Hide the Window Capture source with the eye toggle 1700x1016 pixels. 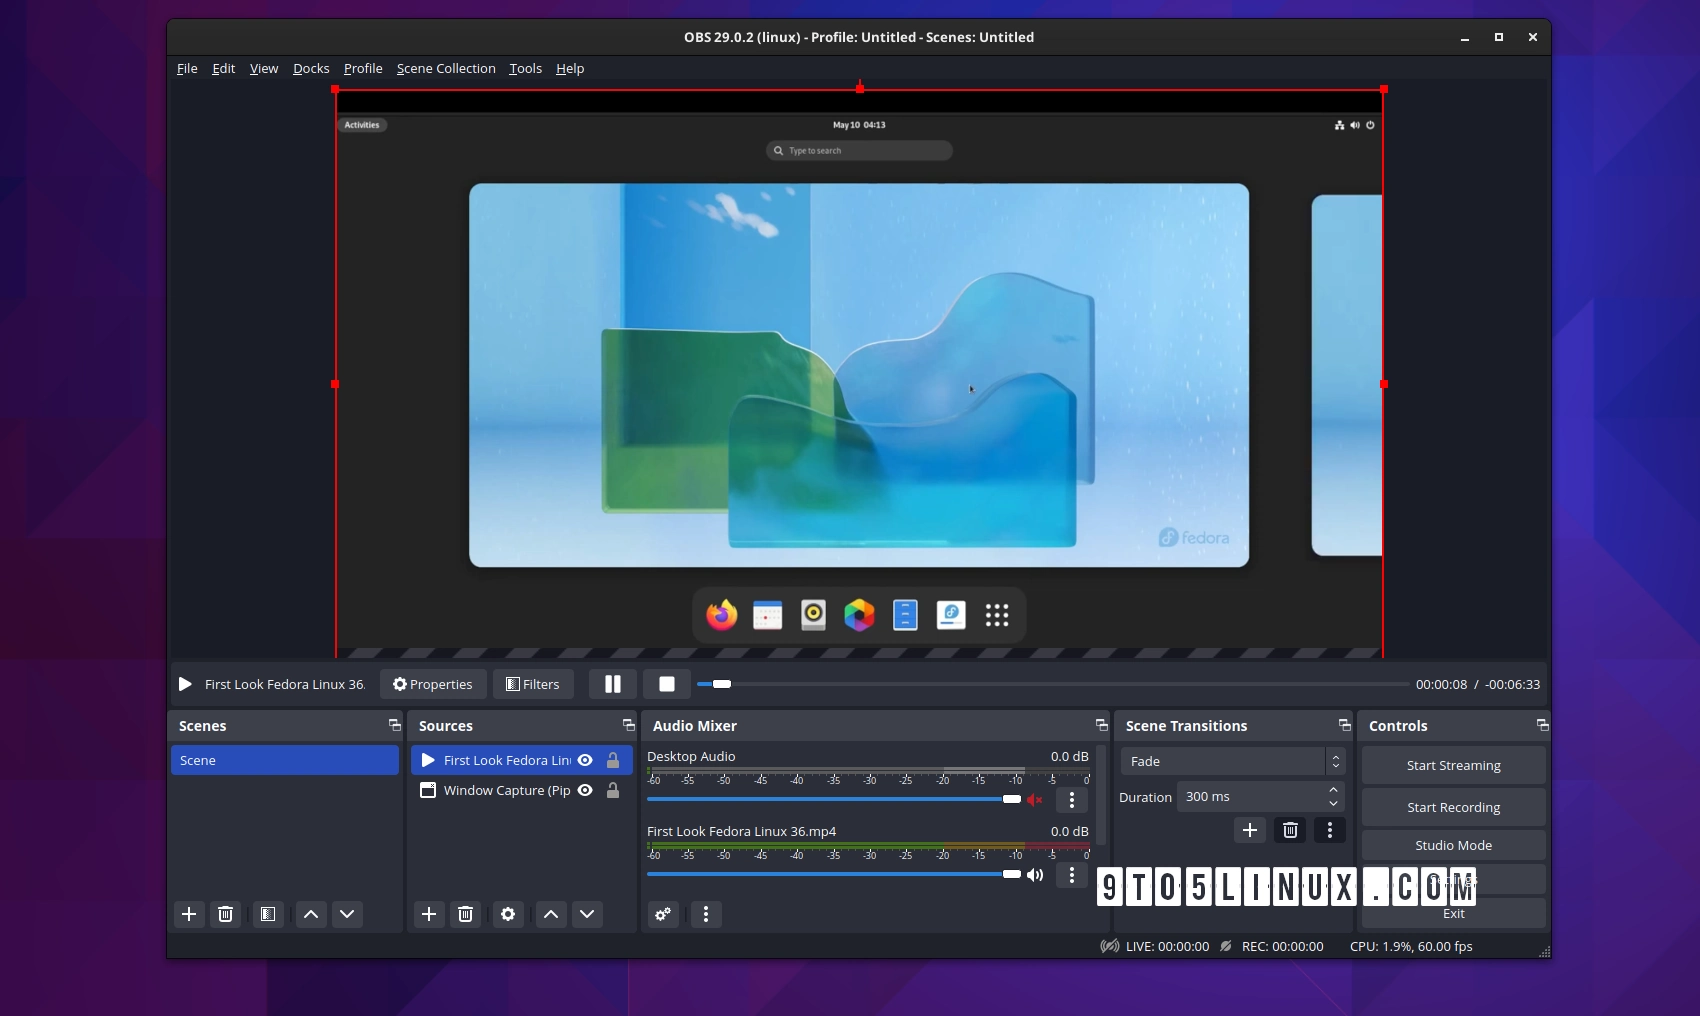tap(585, 790)
